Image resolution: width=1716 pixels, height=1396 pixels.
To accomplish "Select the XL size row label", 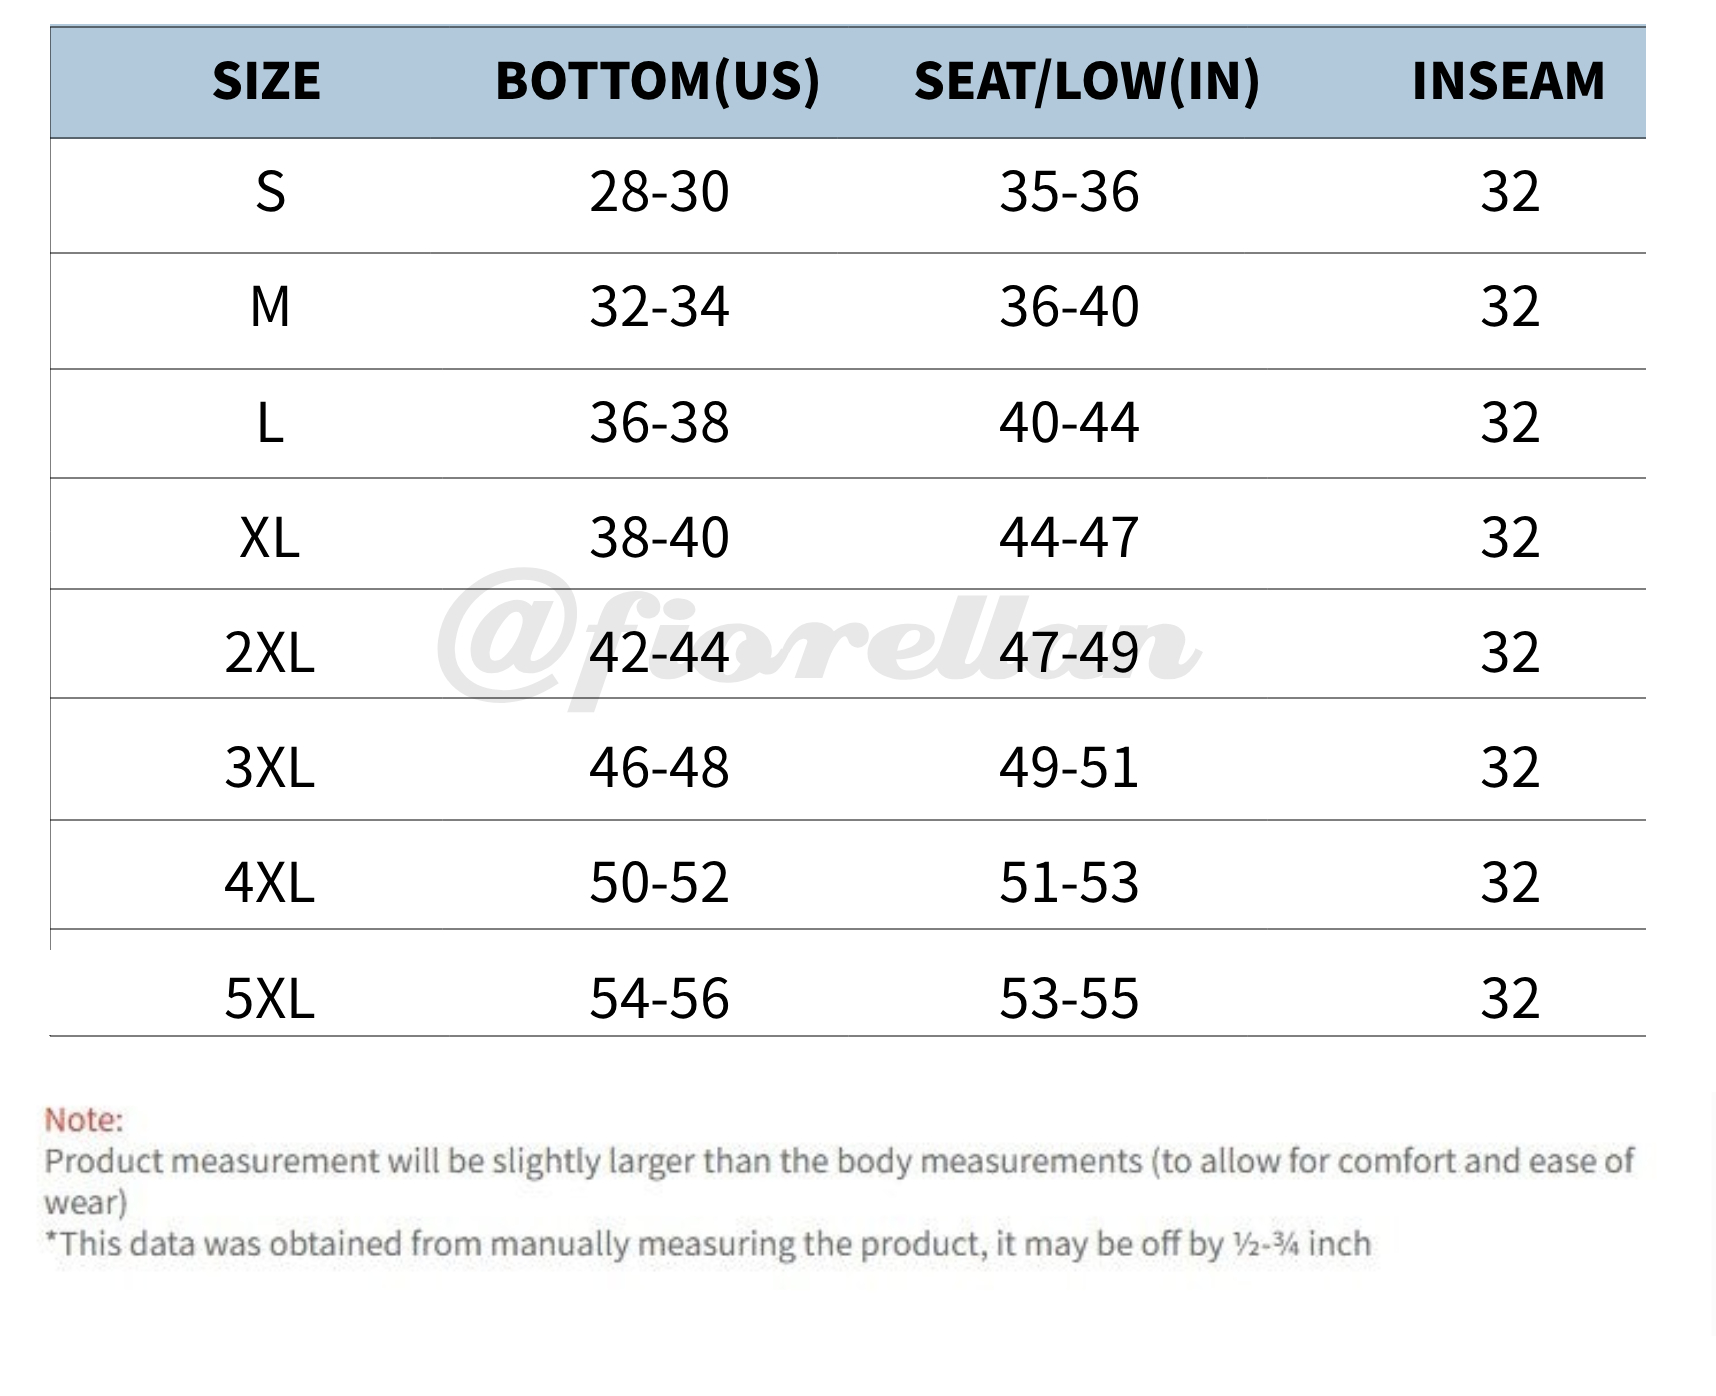I will pyautogui.click(x=270, y=537).
